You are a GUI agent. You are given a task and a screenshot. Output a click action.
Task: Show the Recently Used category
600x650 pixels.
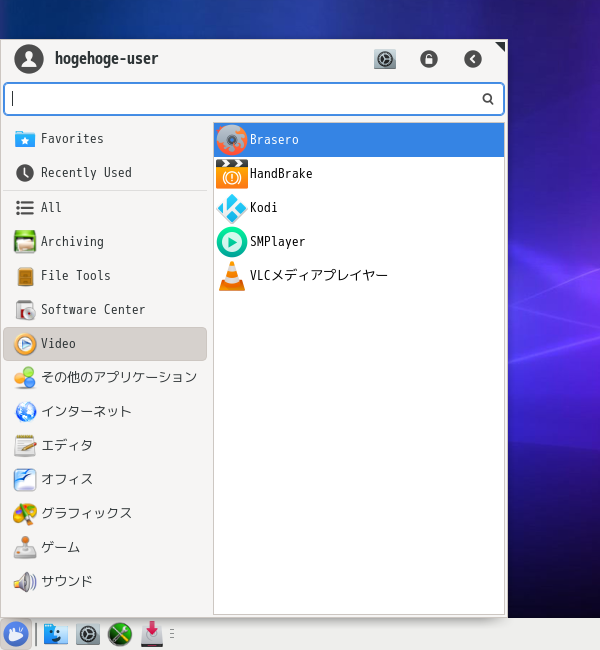click(x=105, y=173)
